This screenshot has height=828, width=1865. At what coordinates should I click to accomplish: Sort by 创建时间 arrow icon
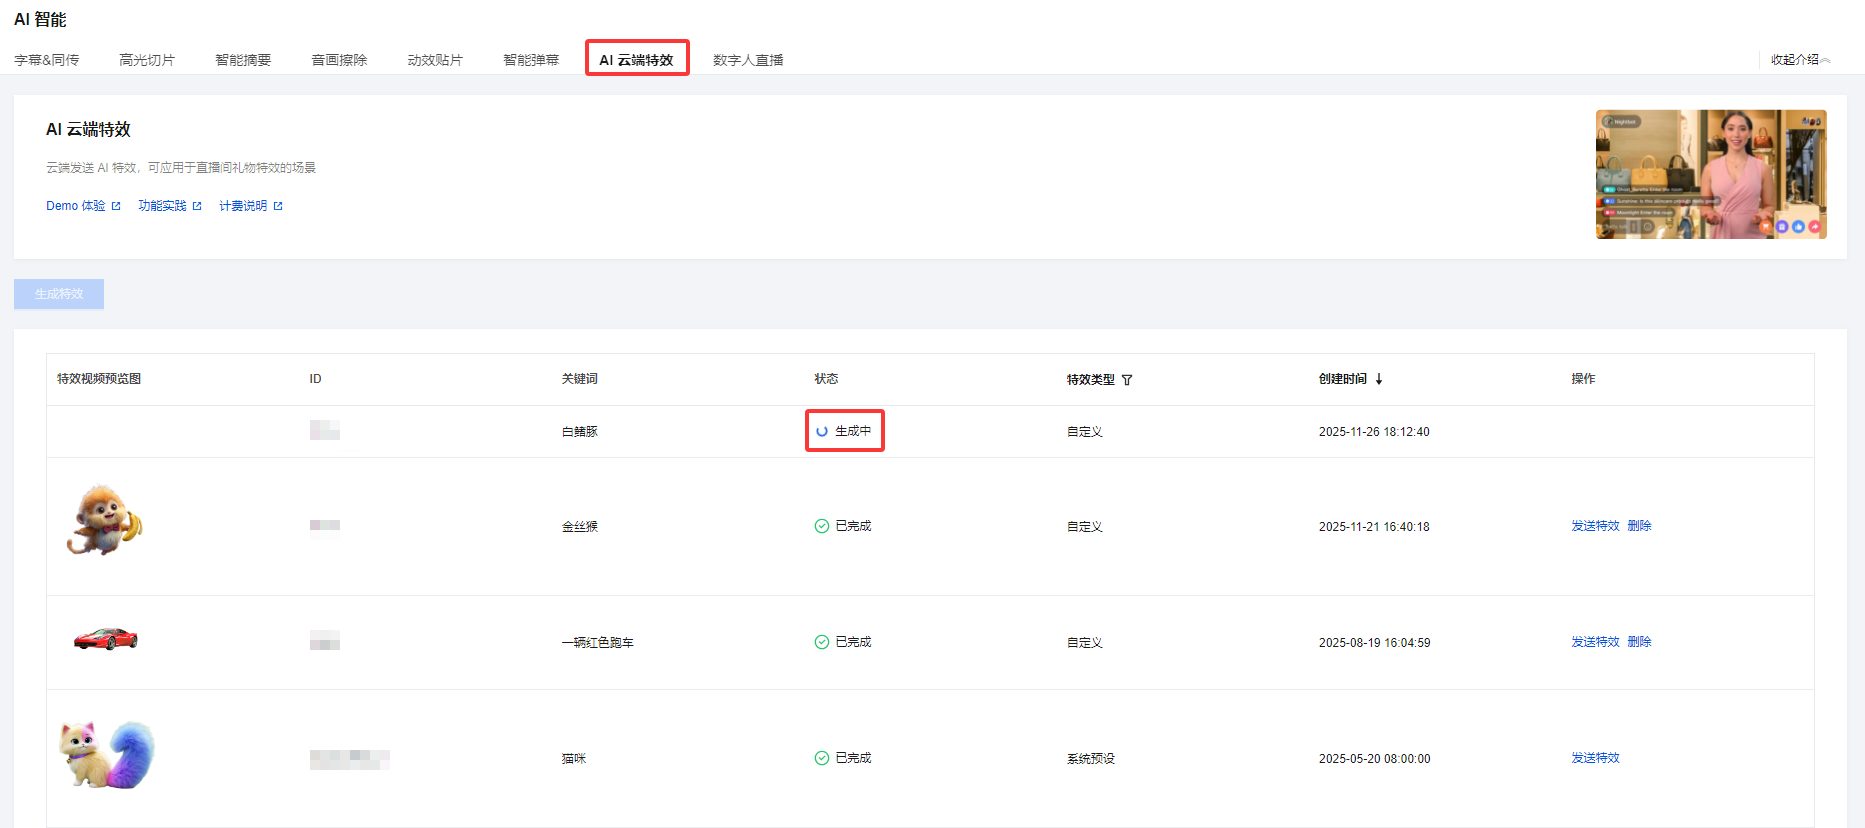[1379, 379]
